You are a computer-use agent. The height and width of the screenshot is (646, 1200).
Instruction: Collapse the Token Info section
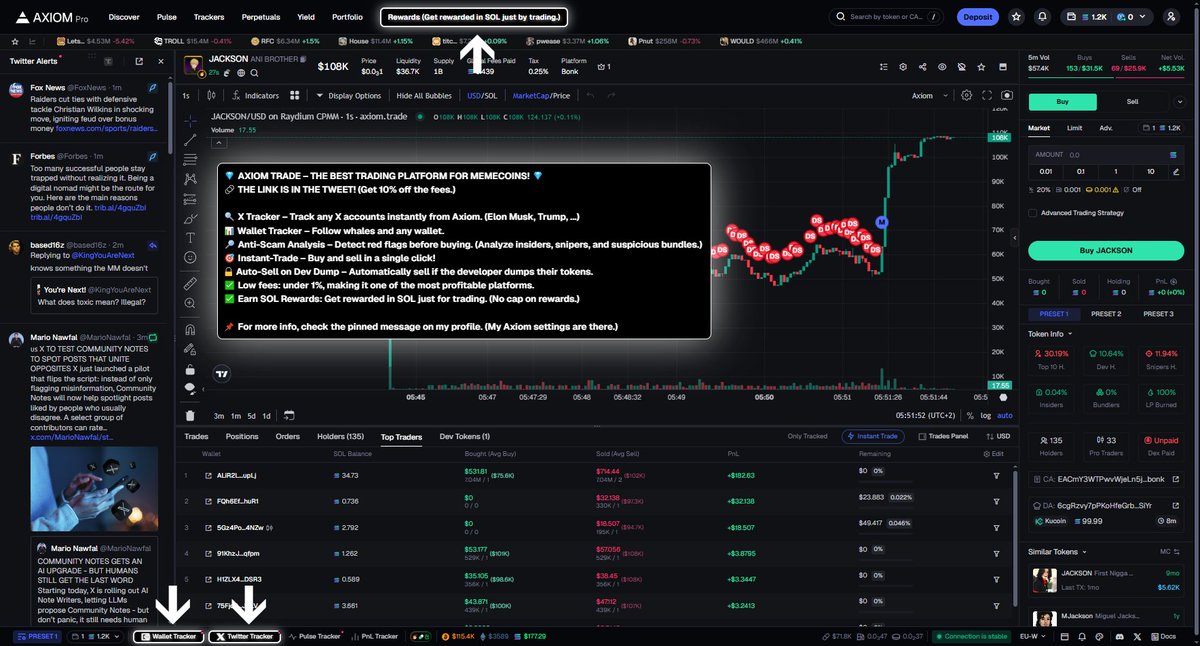(x=1050, y=334)
